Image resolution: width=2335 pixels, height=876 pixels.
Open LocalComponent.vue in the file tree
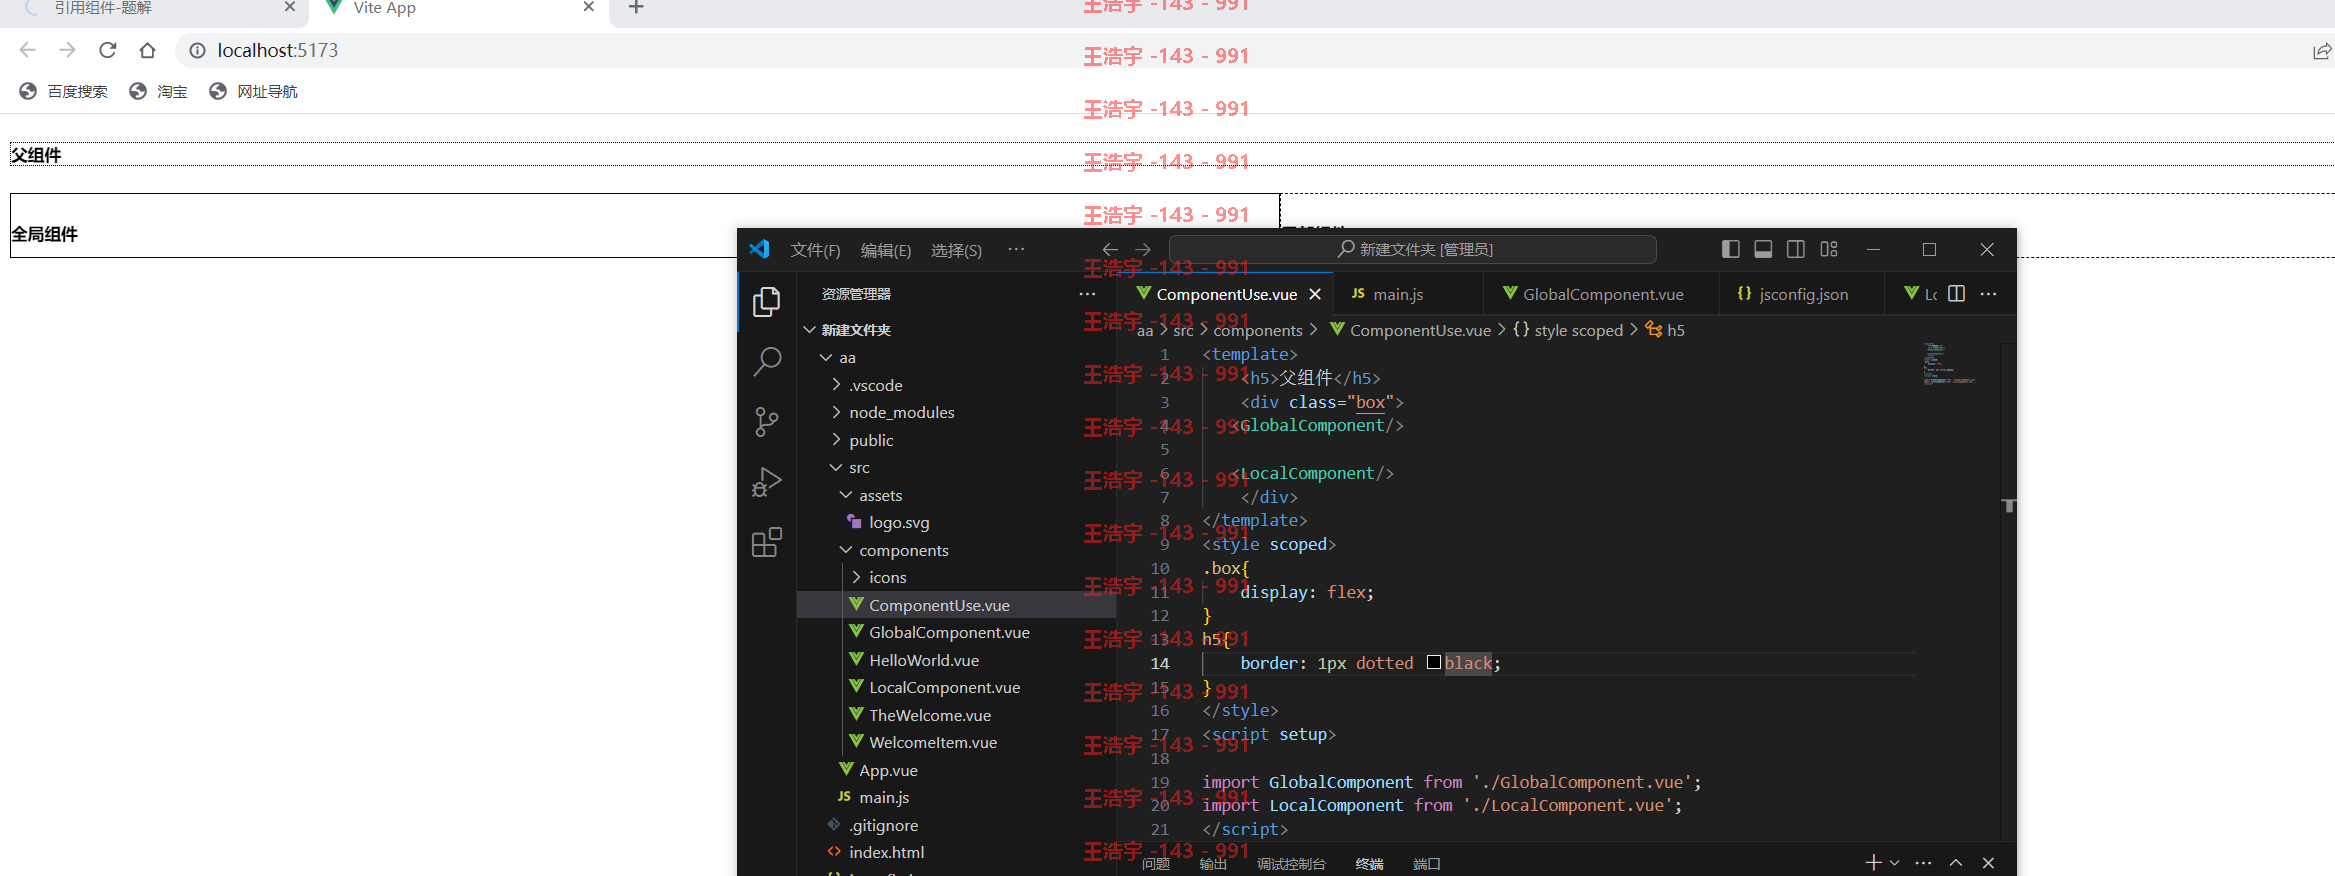click(944, 687)
